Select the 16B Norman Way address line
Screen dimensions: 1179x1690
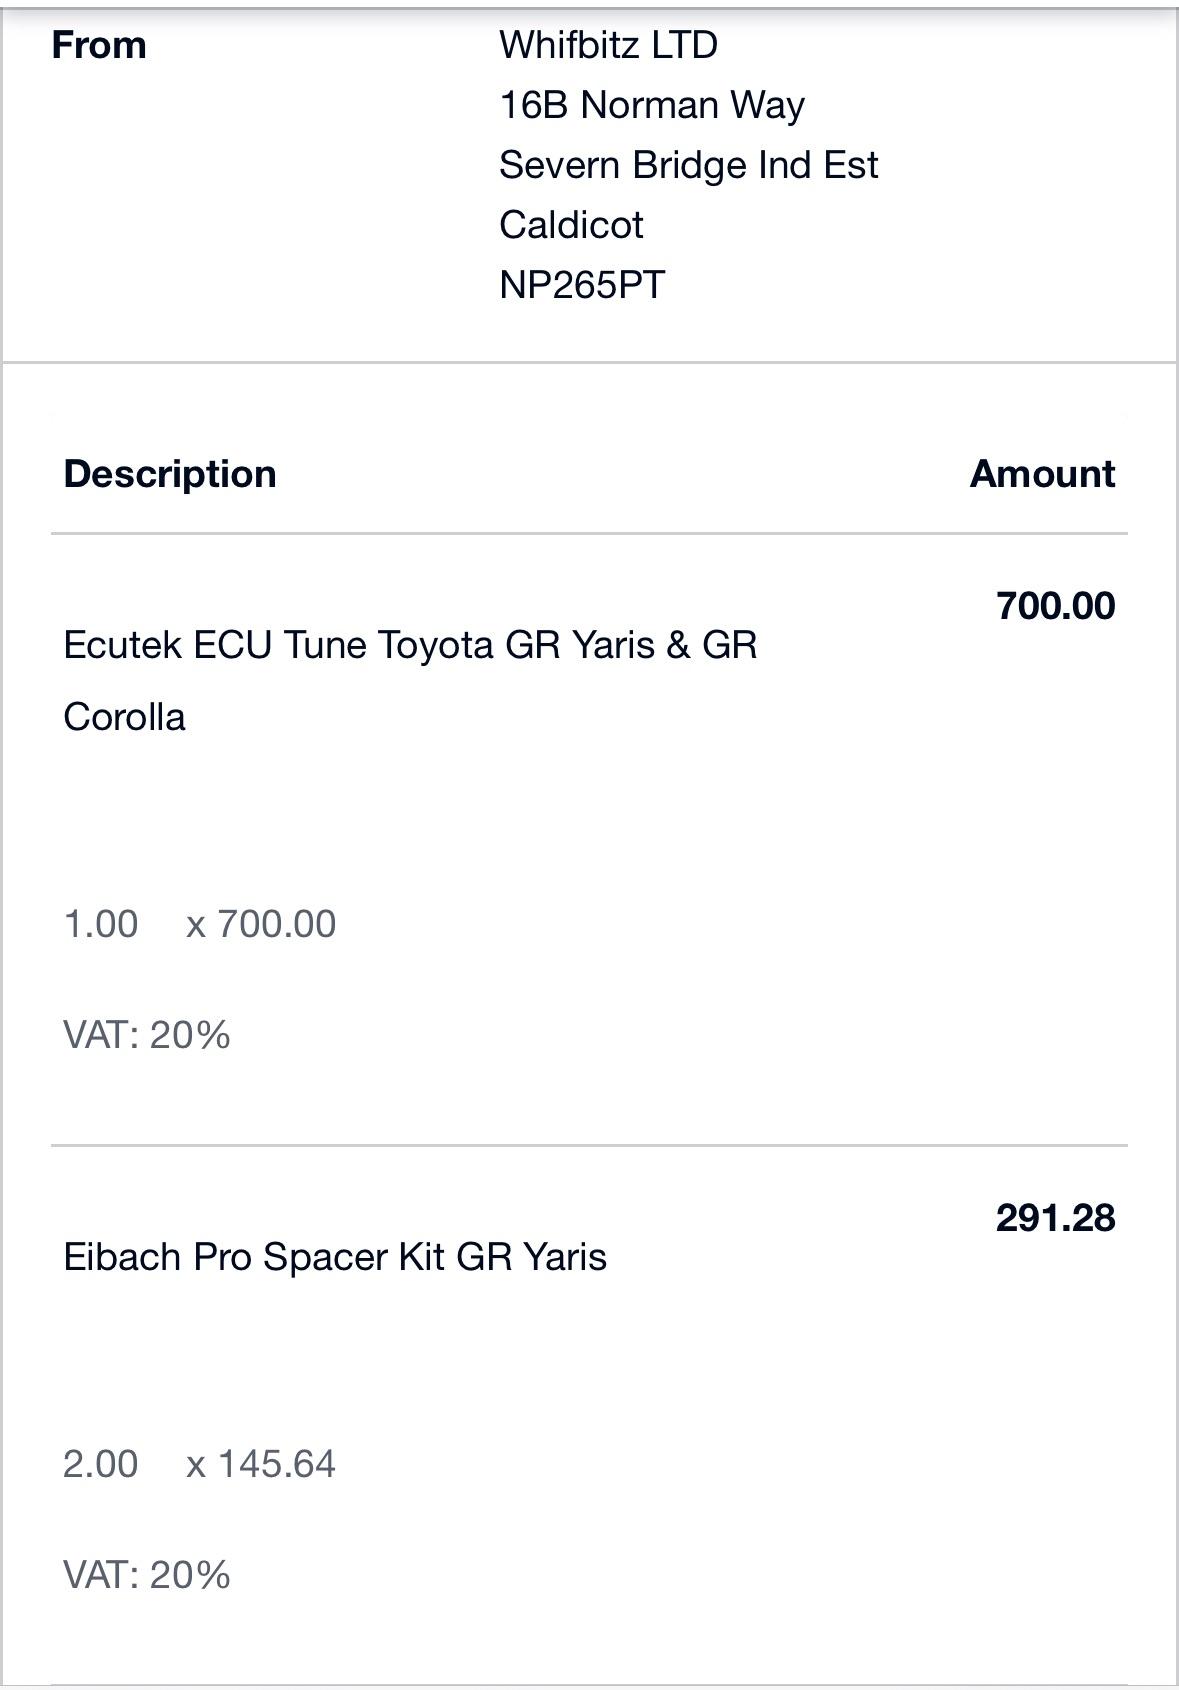pos(652,105)
